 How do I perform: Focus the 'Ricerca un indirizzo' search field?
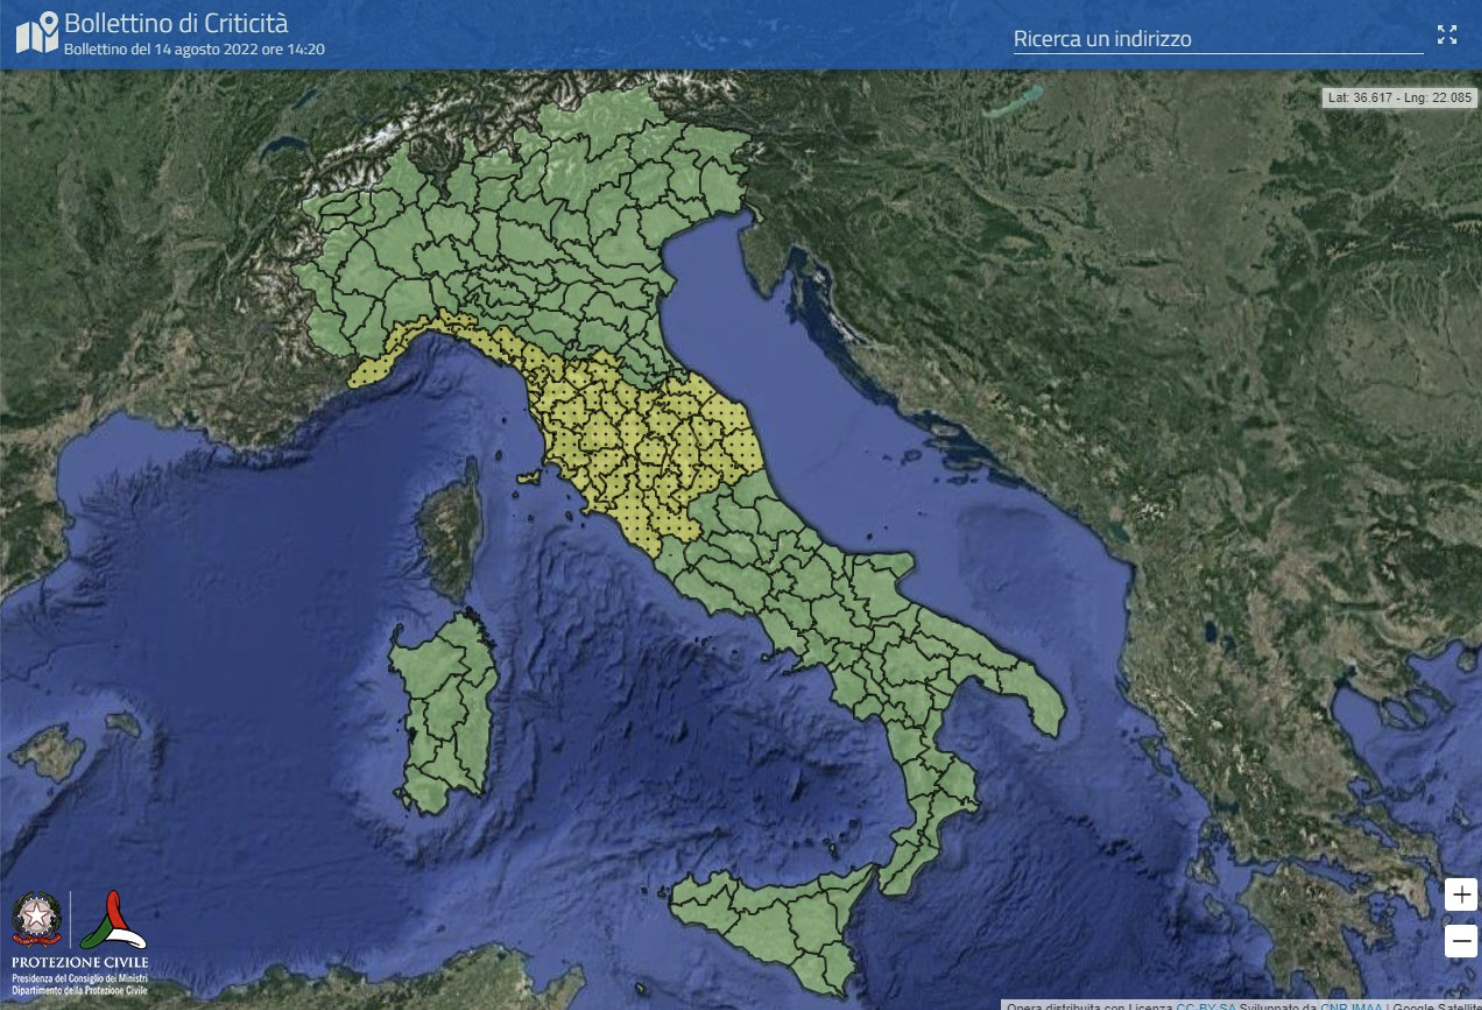click(1218, 39)
